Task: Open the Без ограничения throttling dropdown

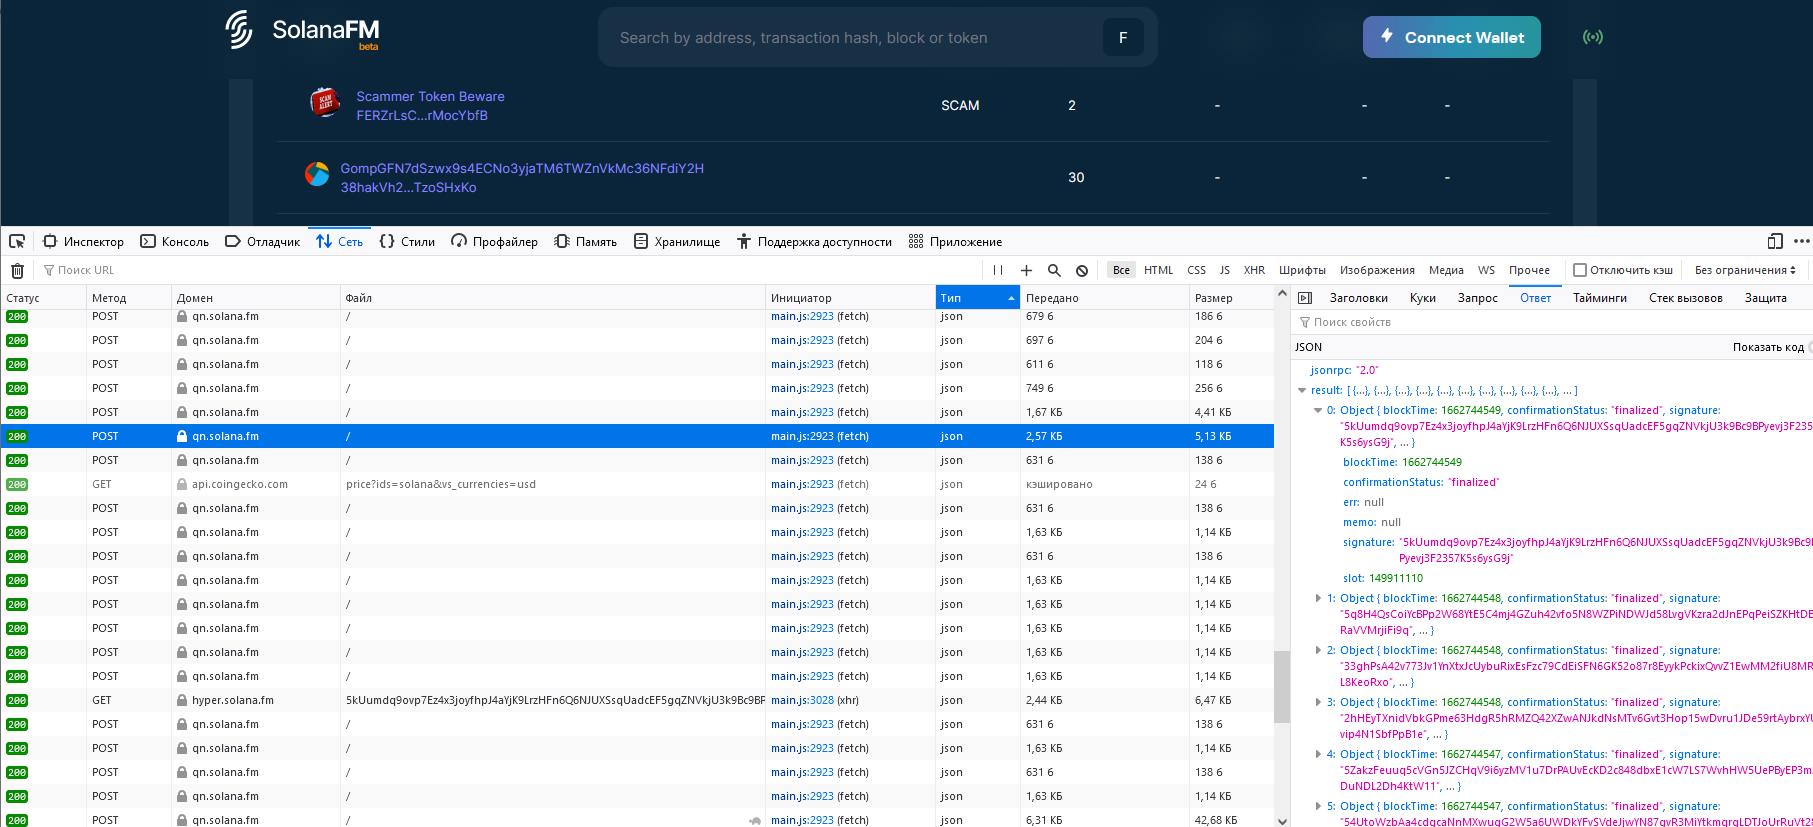Action: click(x=1745, y=270)
